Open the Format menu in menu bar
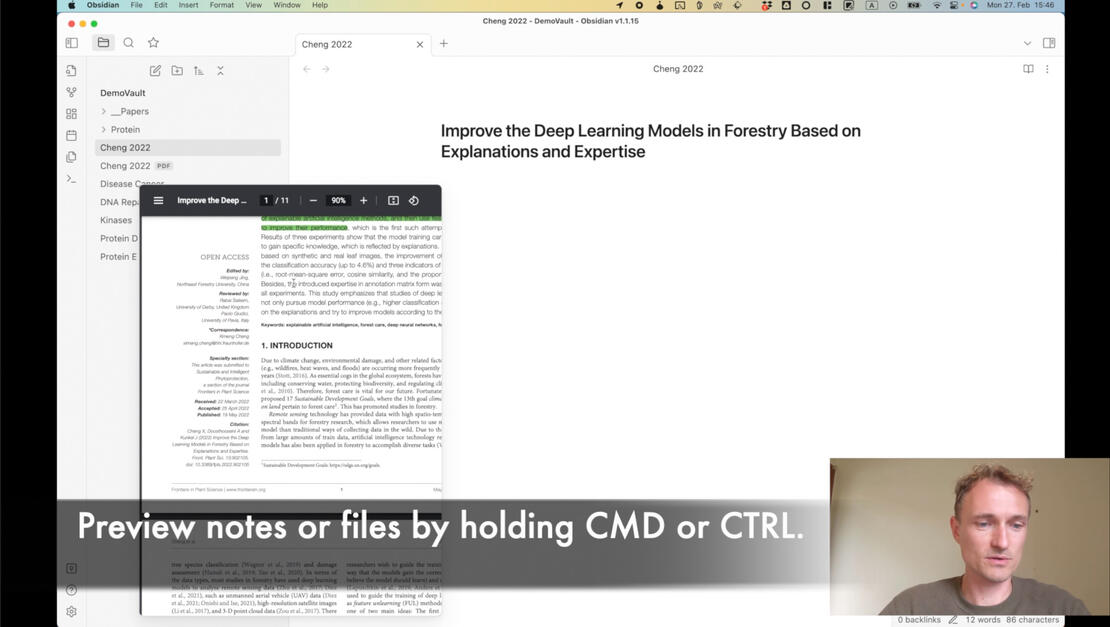 tap(221, 5)
